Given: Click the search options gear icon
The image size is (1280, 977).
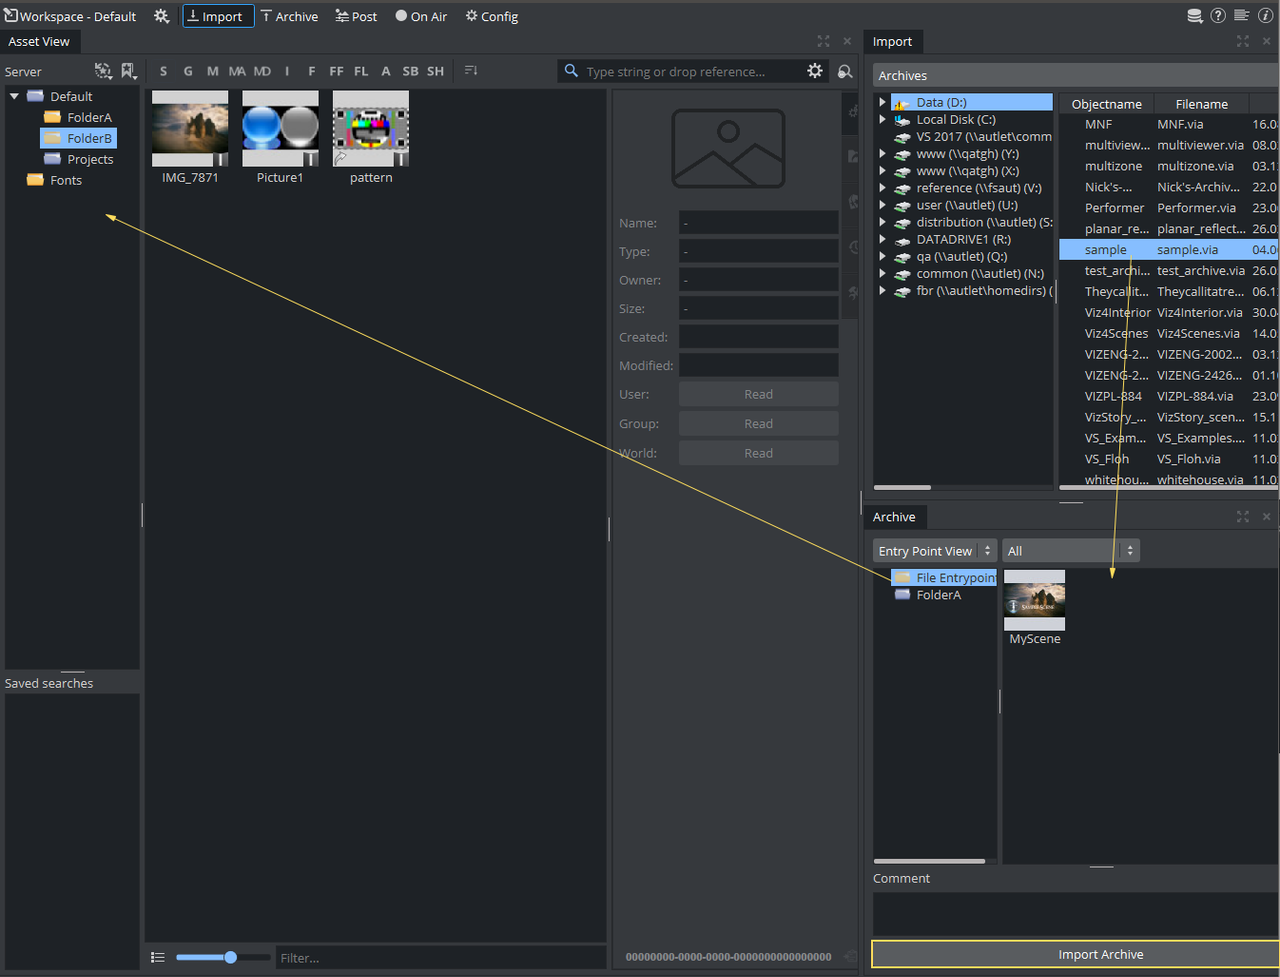Looking at the screenshot, I should (815, 71).
